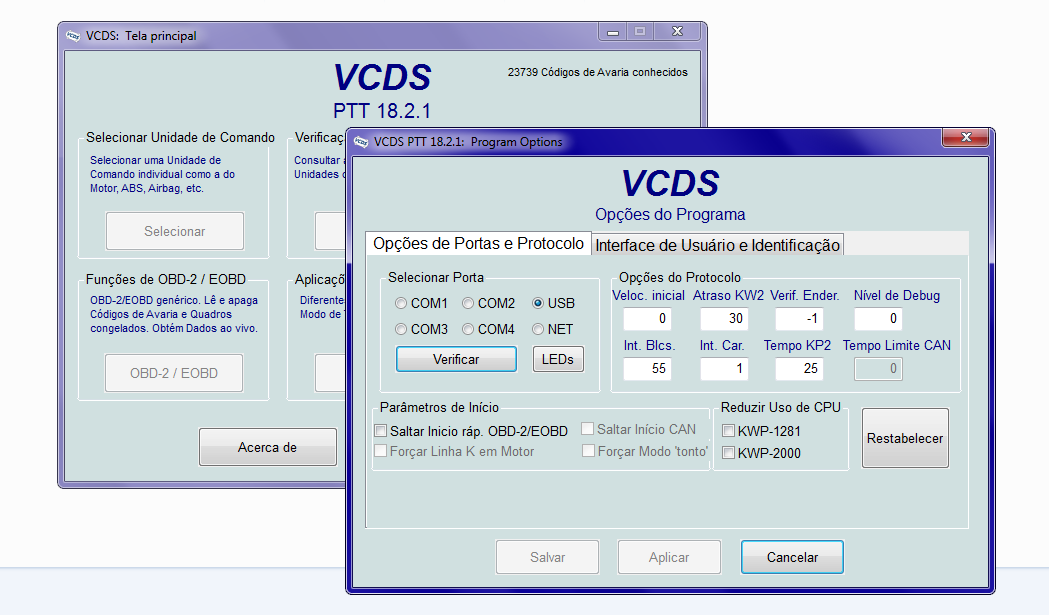Click the Tempo KP2 input field
The image size is (1049, 615).
point(799,369)
